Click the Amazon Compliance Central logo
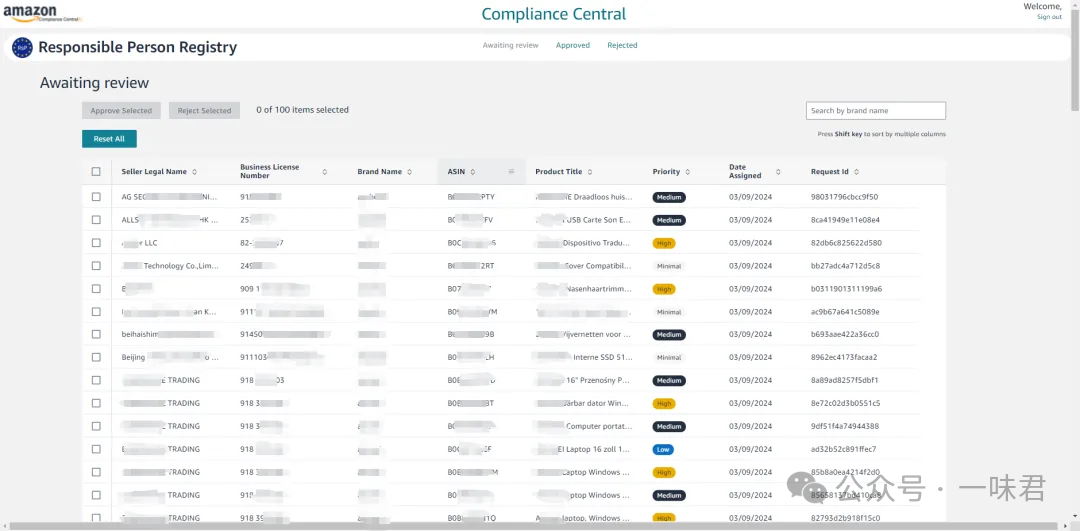 (41, 13)
